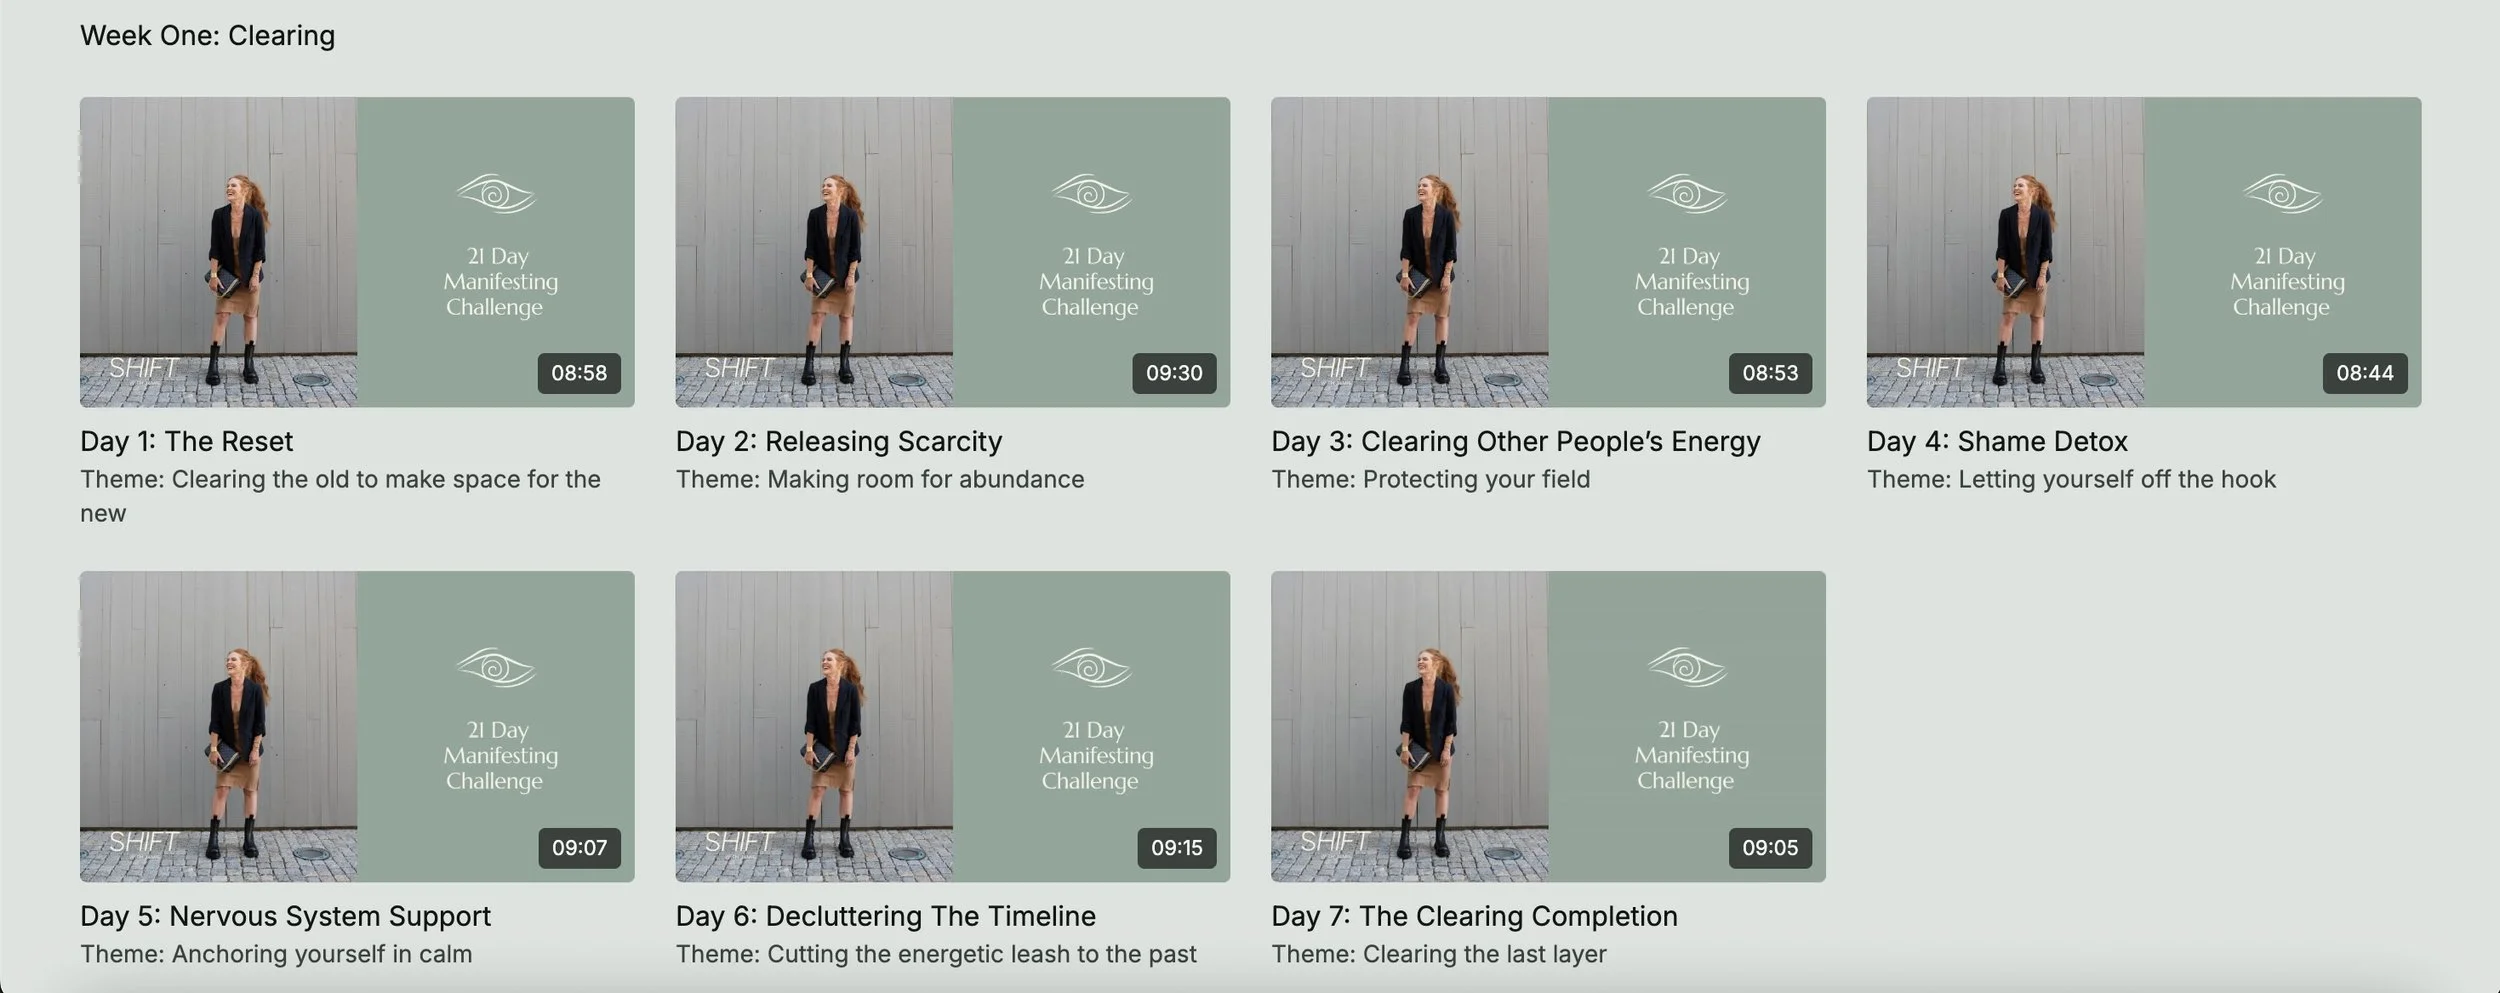Click the eye logo on Day 1 thumbnail
This screenshot has height=993, width=2500.
[496, 194]
